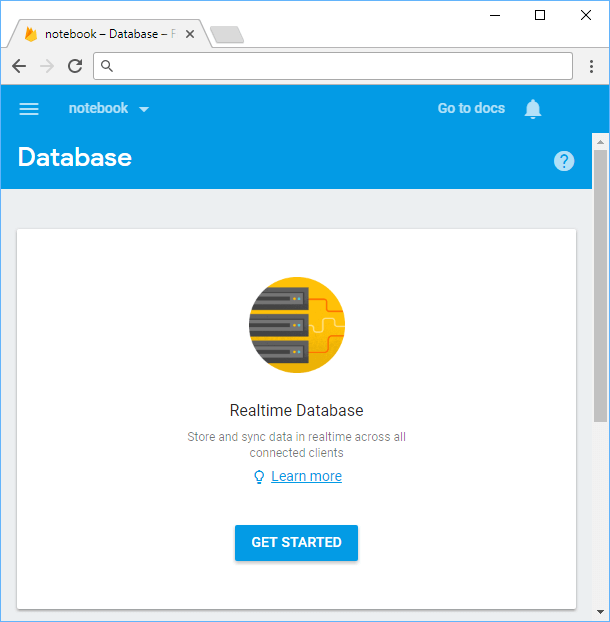Open a new browser tab
This screenshot has height=622, width=610.
tap(227, 35)
